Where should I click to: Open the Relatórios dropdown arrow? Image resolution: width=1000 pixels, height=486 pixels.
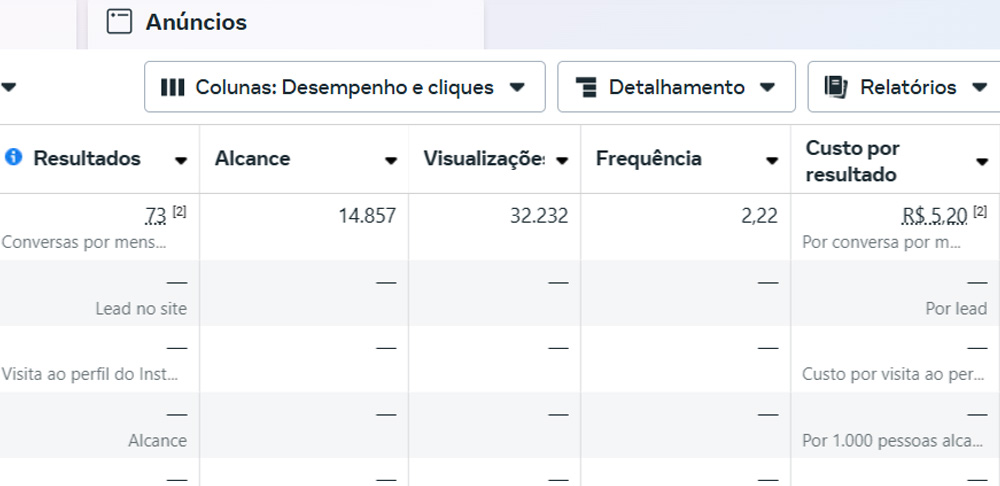click(x=977, y=87)
